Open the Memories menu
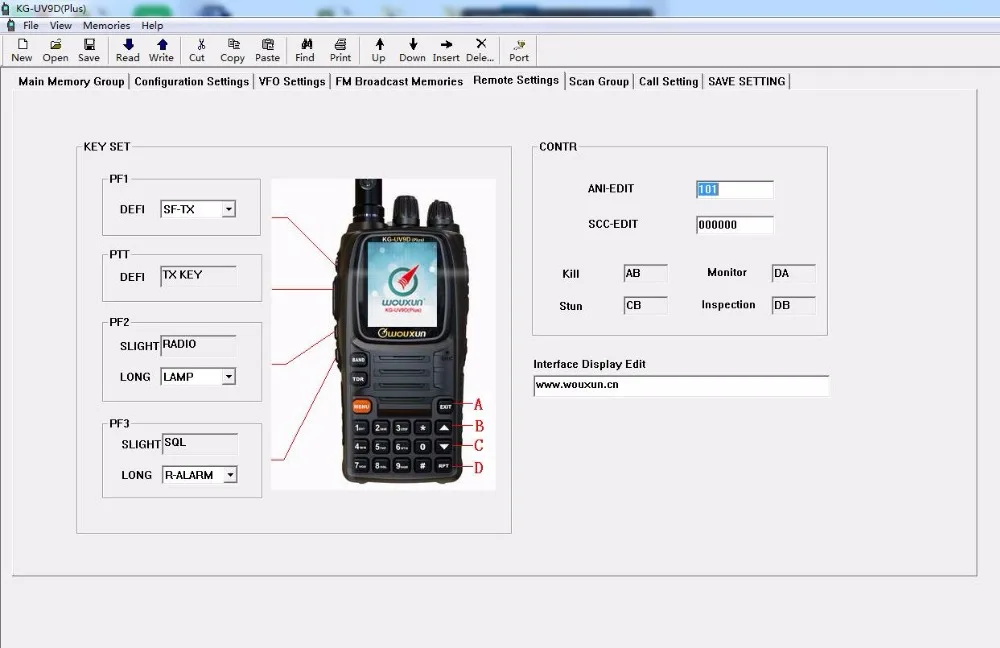The width and height of the screenshot is (1000, 648). coord(106,25)
